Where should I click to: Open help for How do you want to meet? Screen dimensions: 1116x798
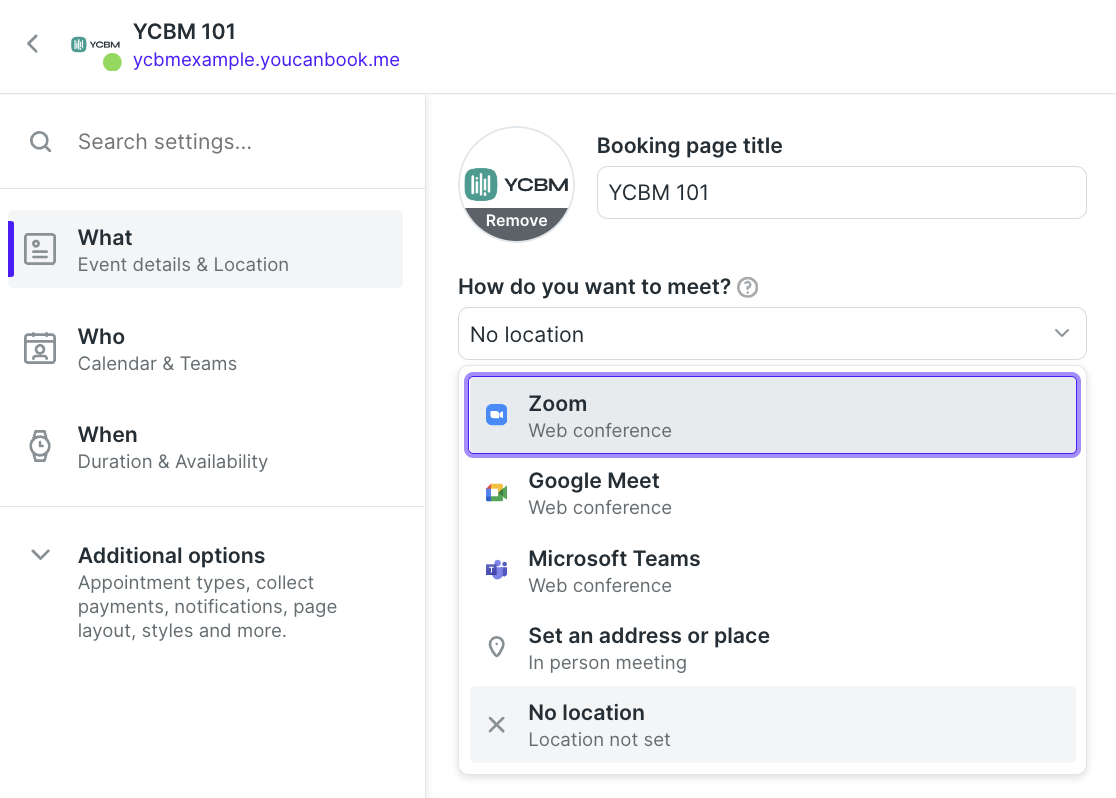[747, 288]
